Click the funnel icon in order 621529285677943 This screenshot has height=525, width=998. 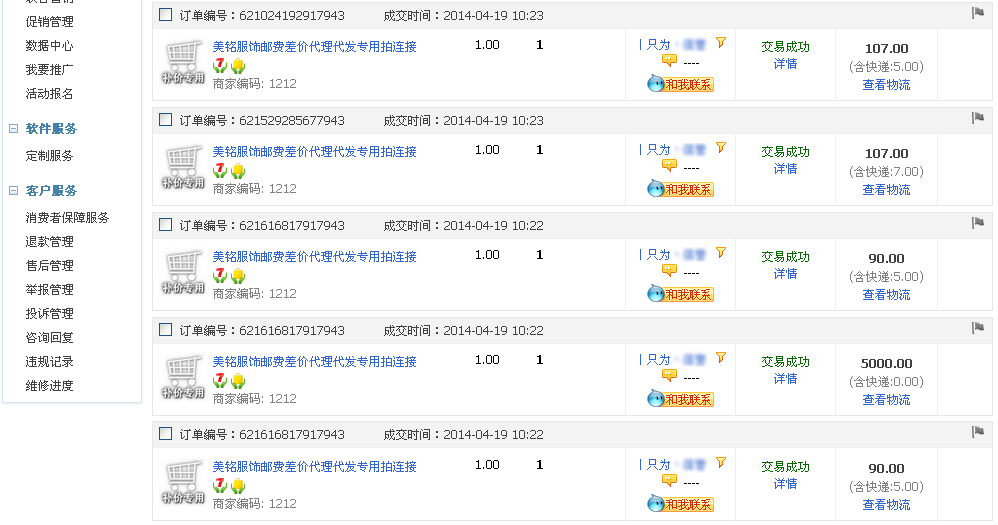tap(720, 148)
